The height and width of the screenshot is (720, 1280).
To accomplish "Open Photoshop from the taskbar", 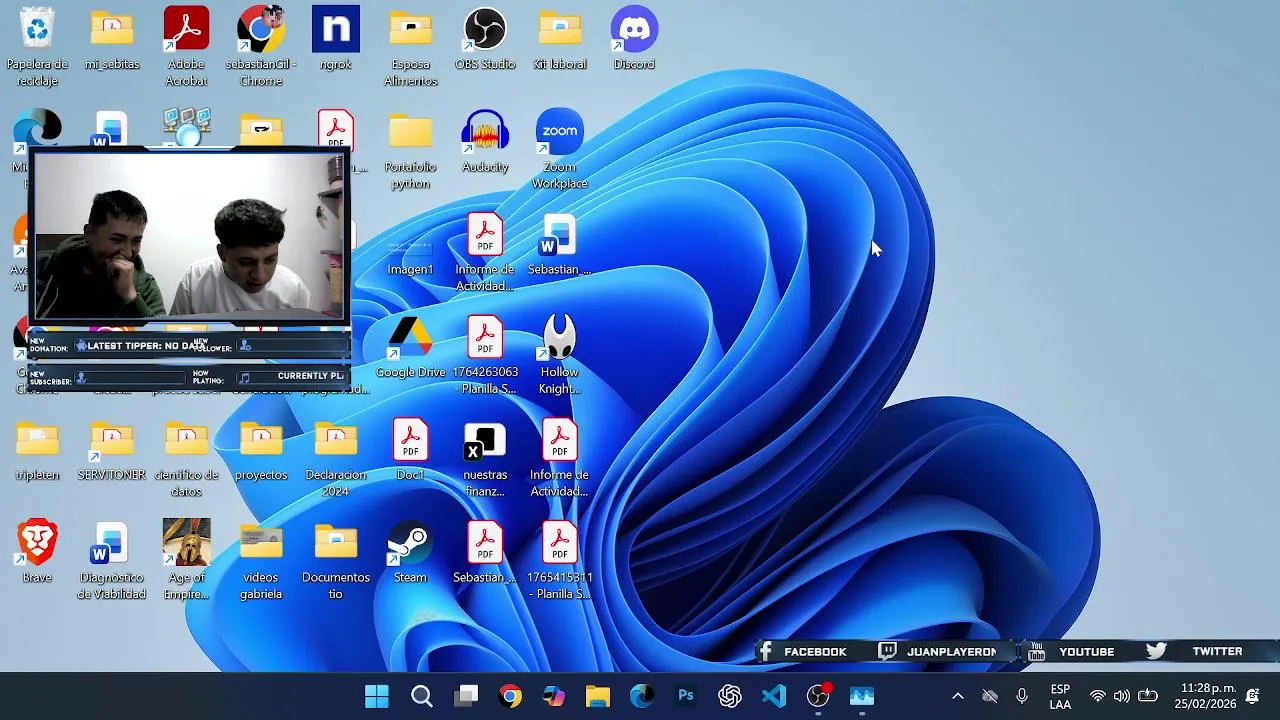I will point(686,696).
